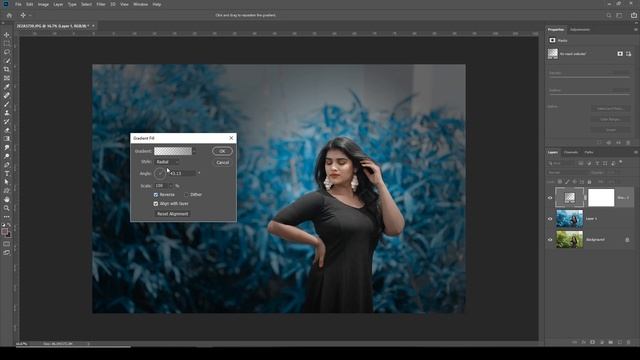This screenshot has height=360, width=640.
Task: Select the Layer 1 thumbnail
Action: click(569, 219)
